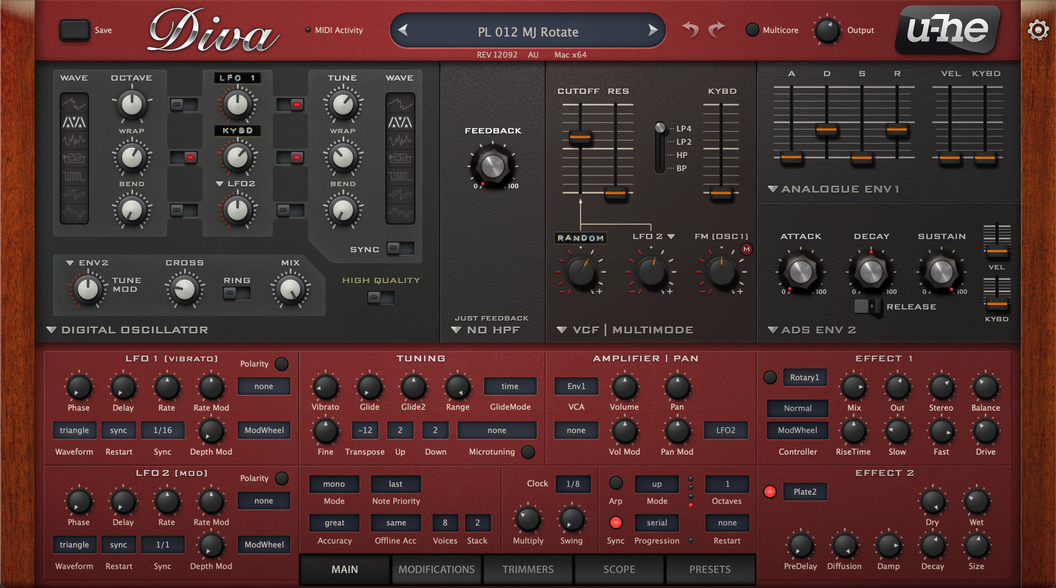Viewport: 1056px width, 588px height.
Task: Open the LFO 1 triangle Waveform dropdown
Action: coord(74,430)
